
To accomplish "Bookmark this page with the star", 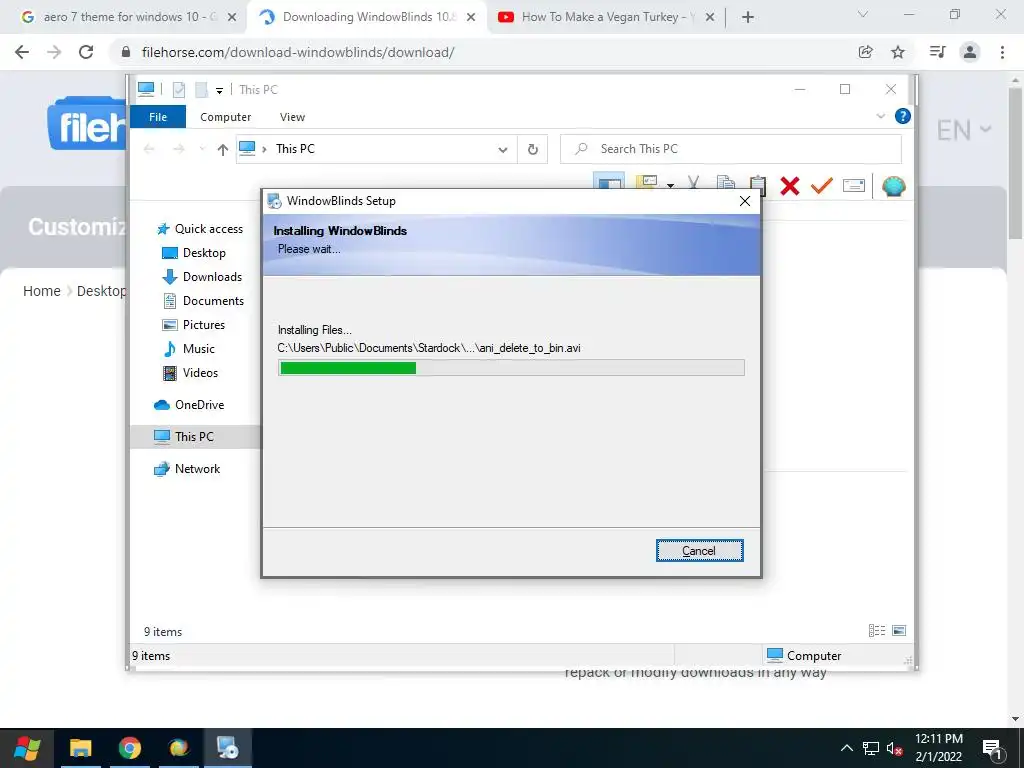I will point(898,52).
